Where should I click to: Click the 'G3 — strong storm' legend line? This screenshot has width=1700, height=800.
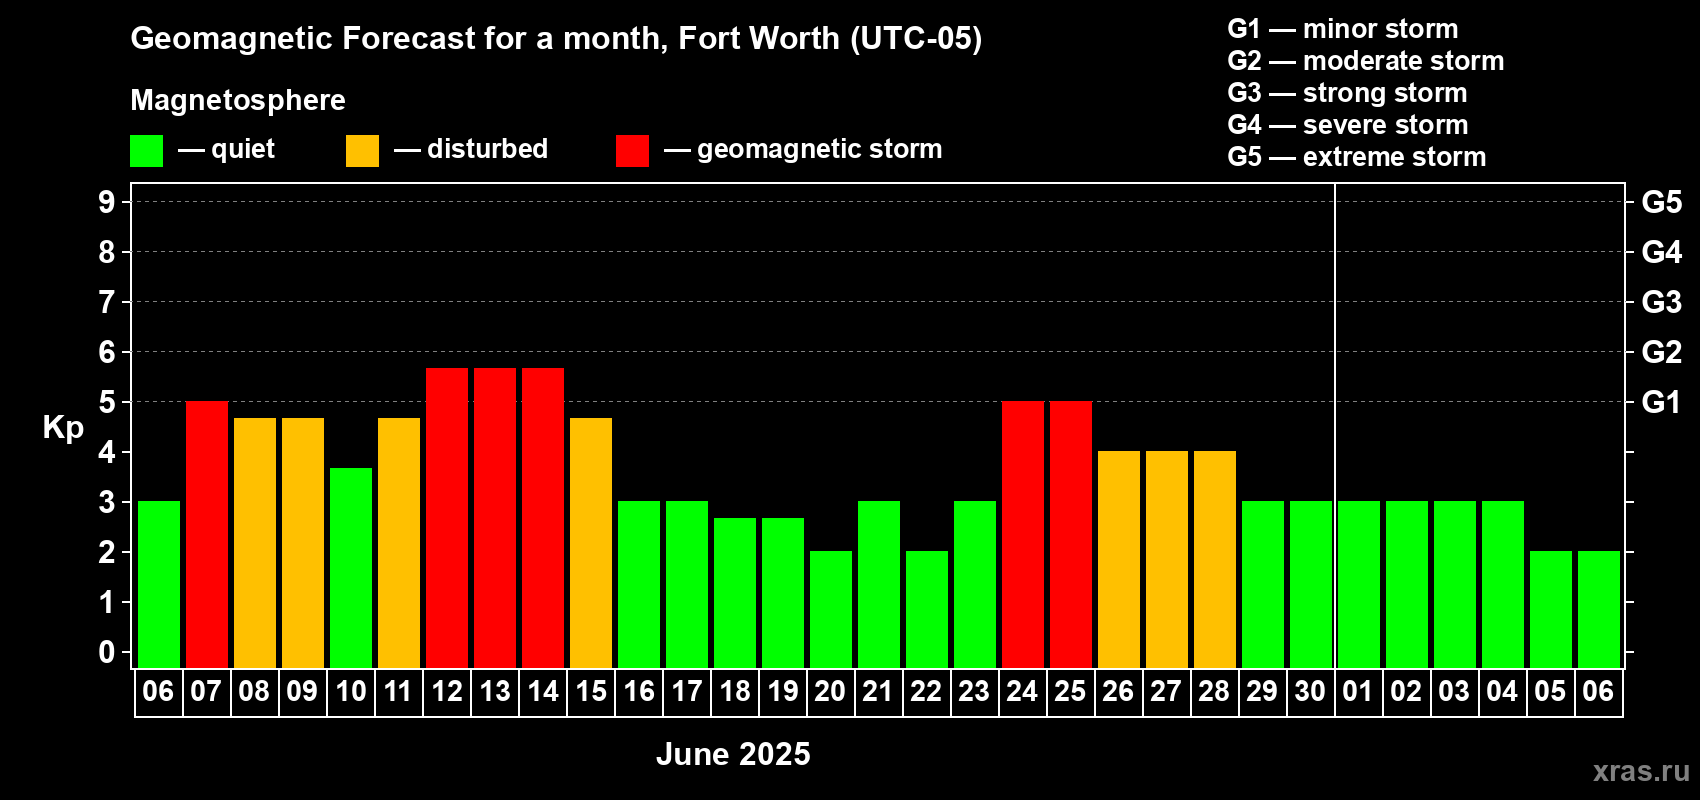click(1348, 93)
